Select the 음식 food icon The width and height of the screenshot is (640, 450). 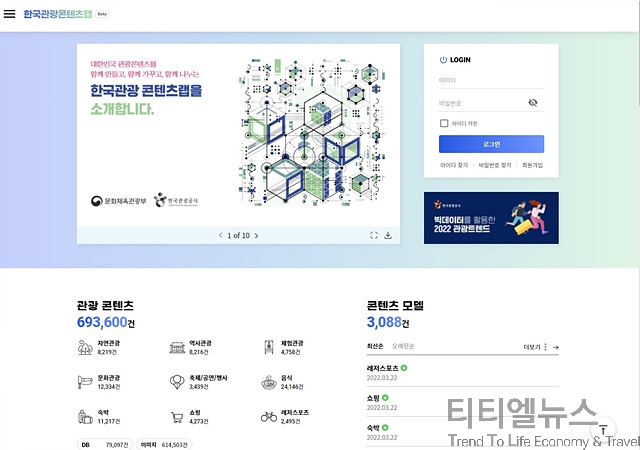tap(269, 382)
